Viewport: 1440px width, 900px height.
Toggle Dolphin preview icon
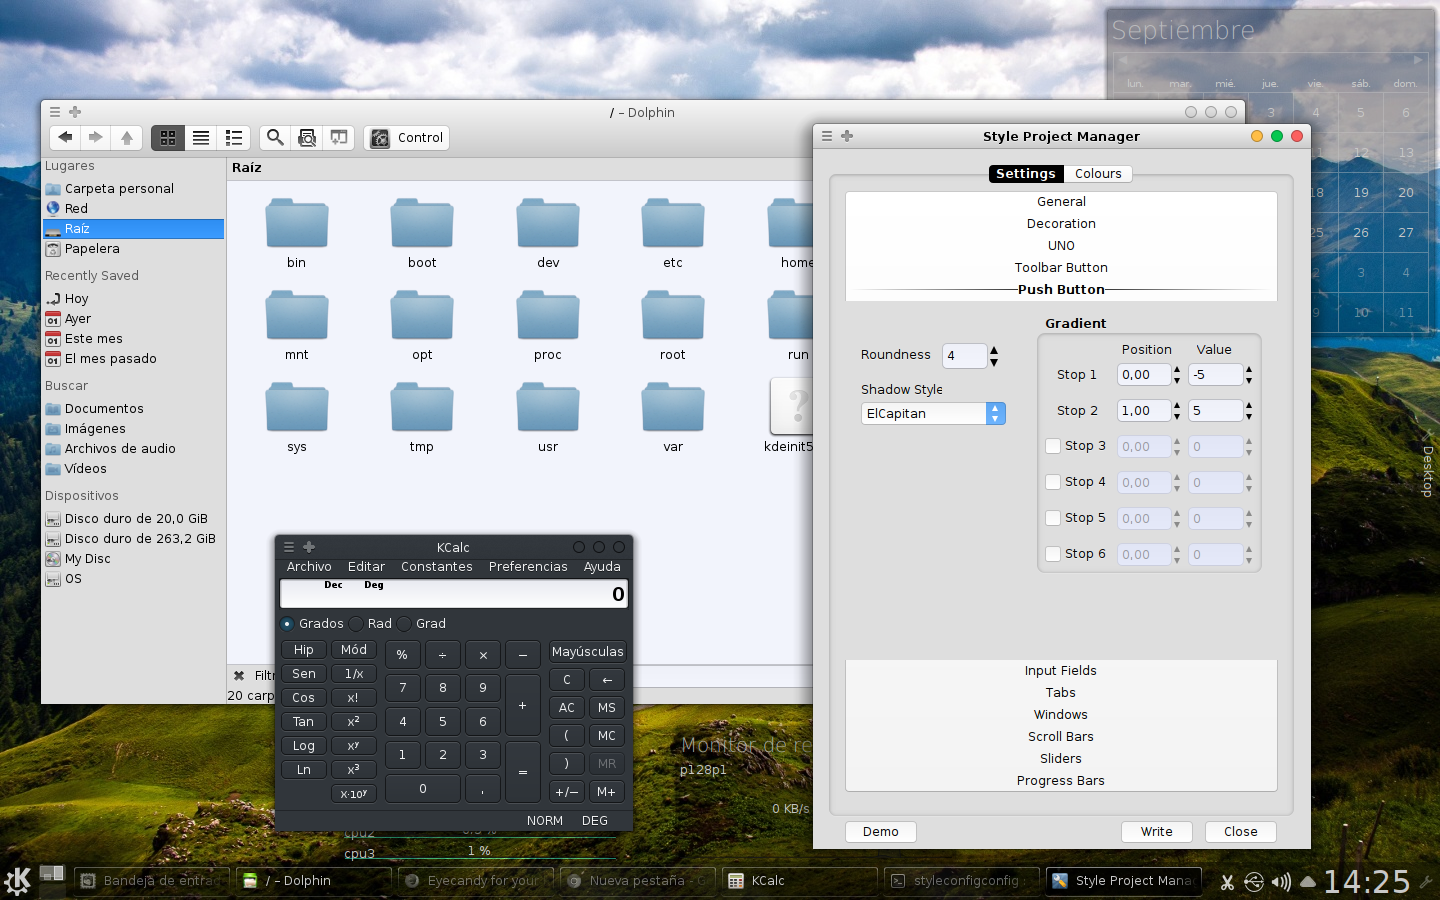307,138
